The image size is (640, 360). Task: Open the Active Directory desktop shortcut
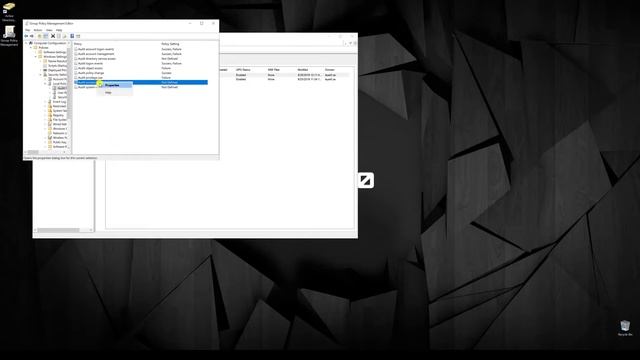pyautogui.click(x=9, y=12)
